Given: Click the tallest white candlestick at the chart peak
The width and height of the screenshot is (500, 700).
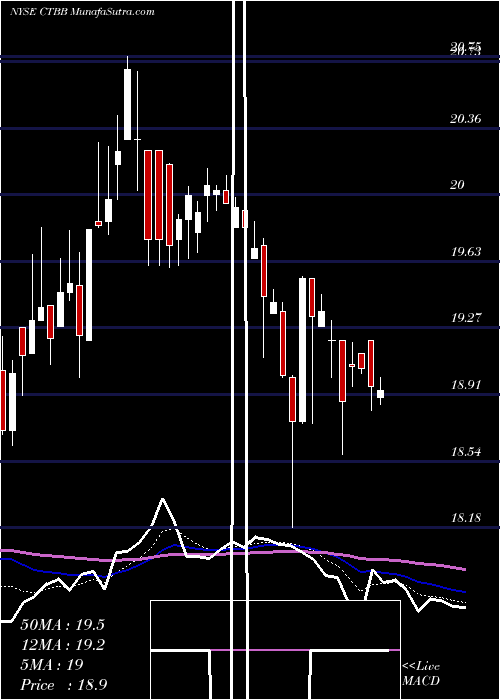Looking at the screenshot, I should [128, 98].
